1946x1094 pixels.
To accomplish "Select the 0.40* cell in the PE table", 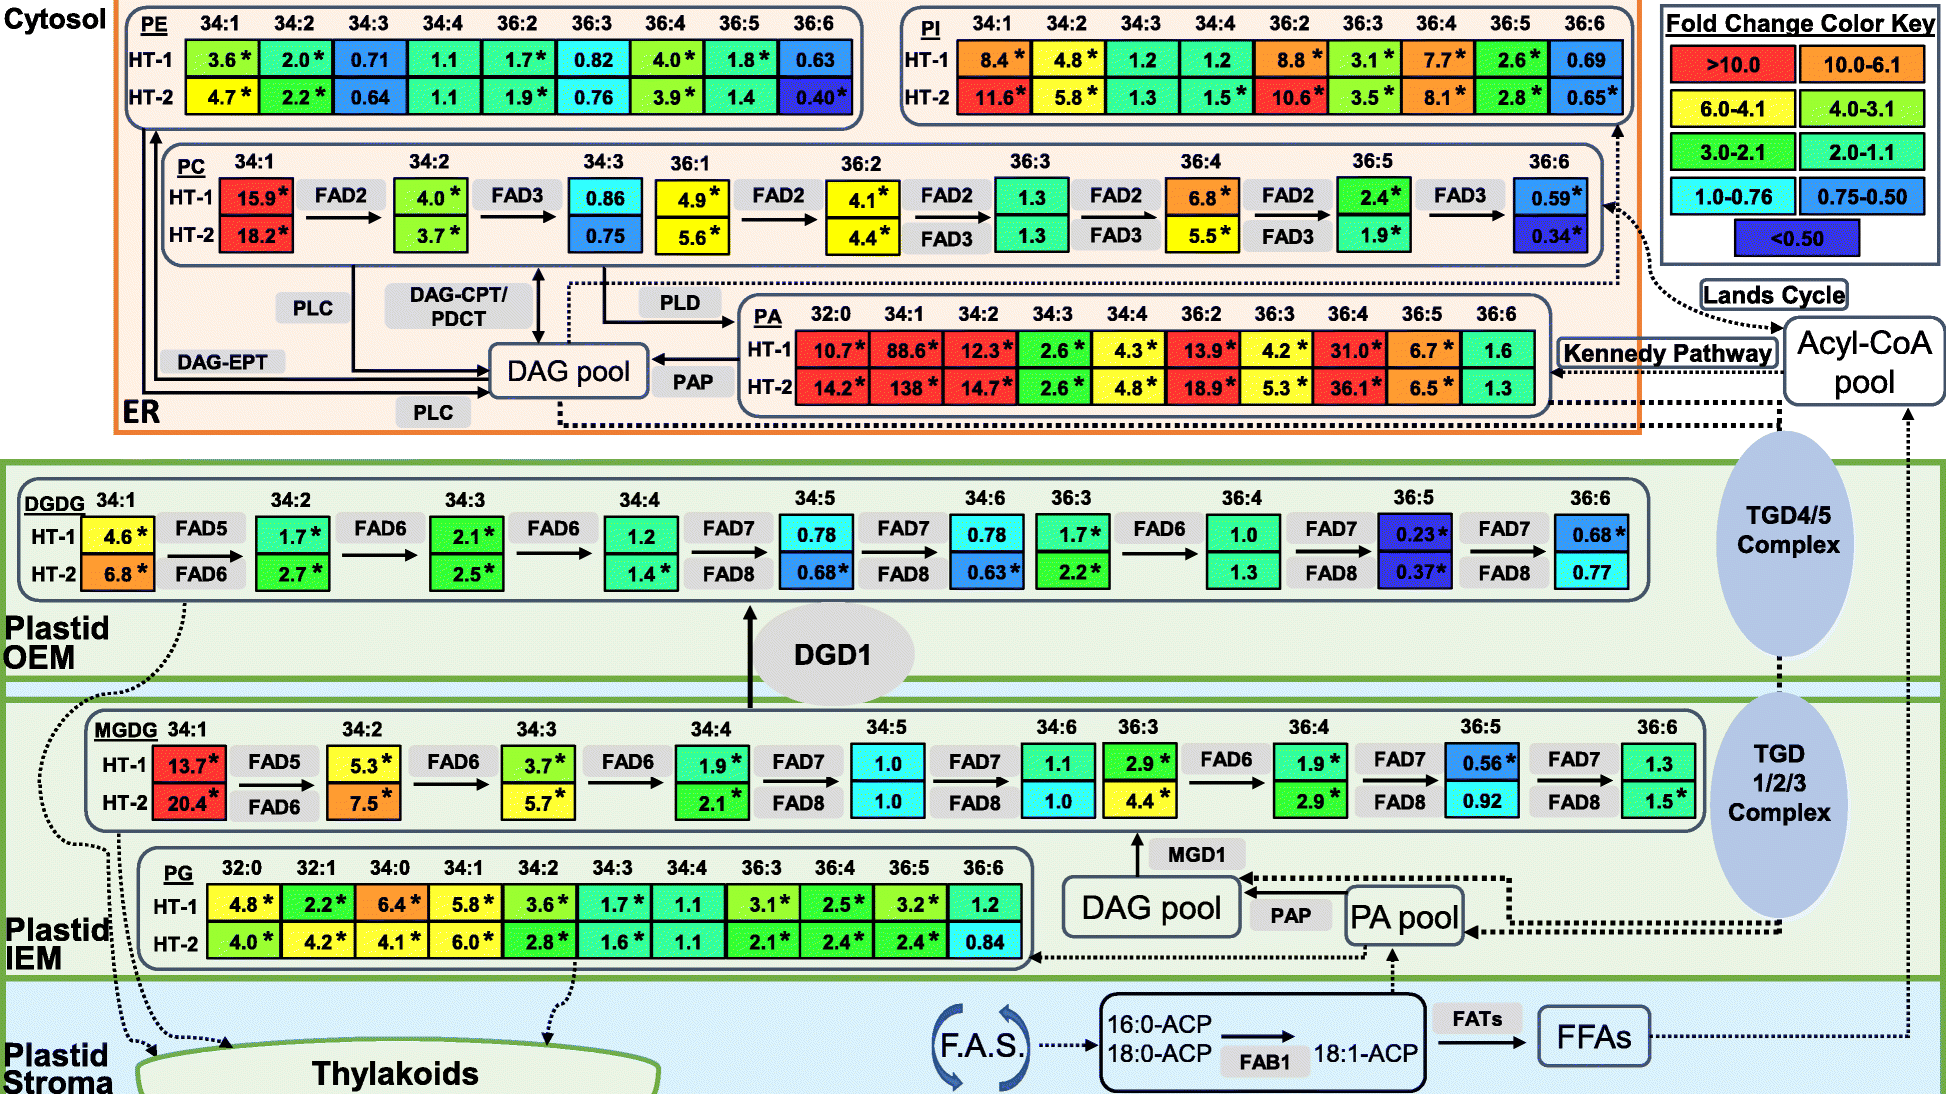I will 815,97.
